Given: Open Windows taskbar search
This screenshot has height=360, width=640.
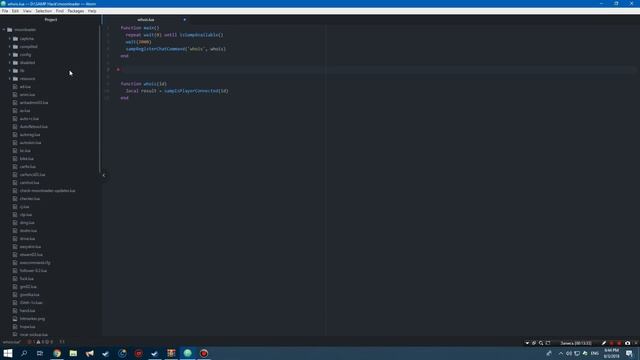Looking at the screenshot, I should point(24,353).
